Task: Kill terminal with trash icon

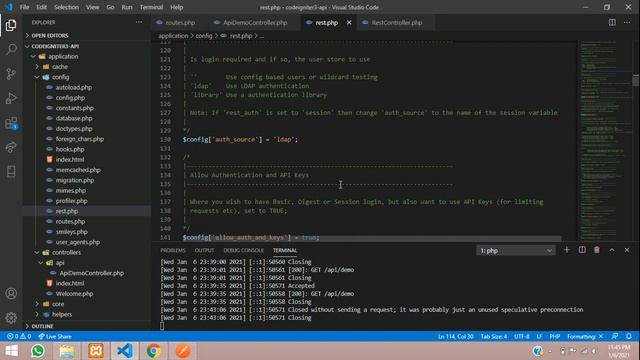Action: click(x=597, y=250)
